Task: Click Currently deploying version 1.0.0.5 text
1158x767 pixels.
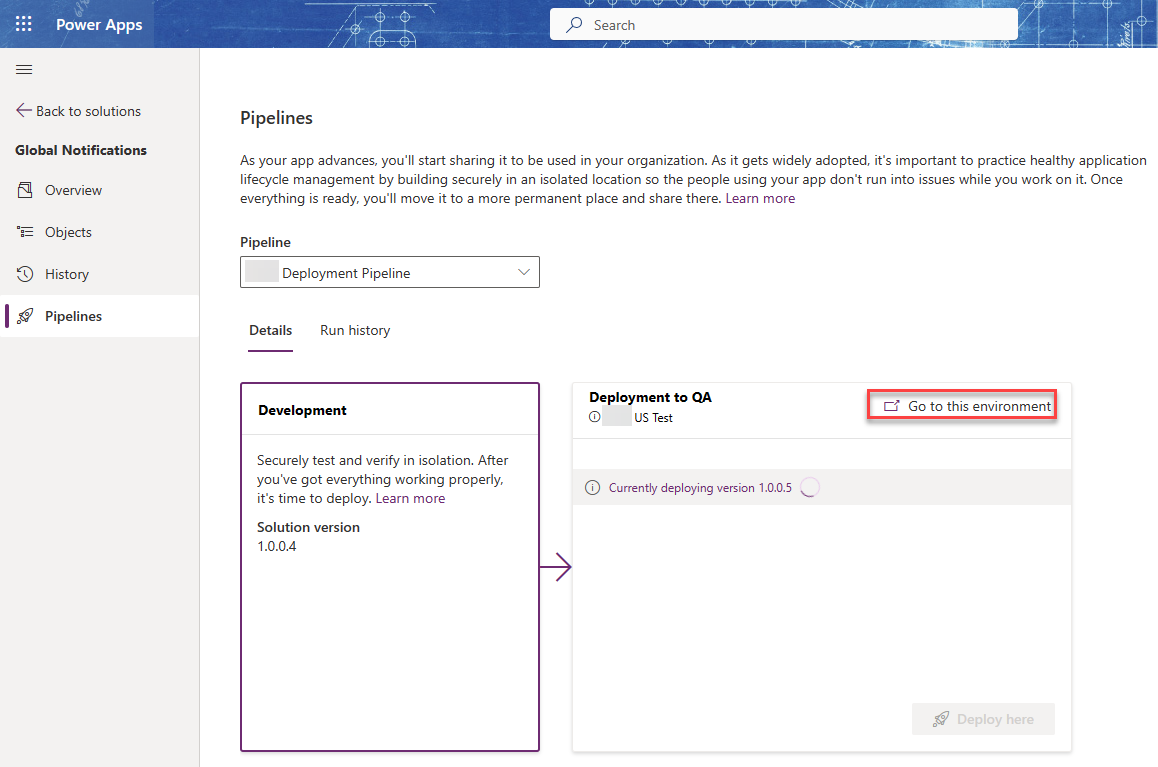Action: click(x=700, y=488)
